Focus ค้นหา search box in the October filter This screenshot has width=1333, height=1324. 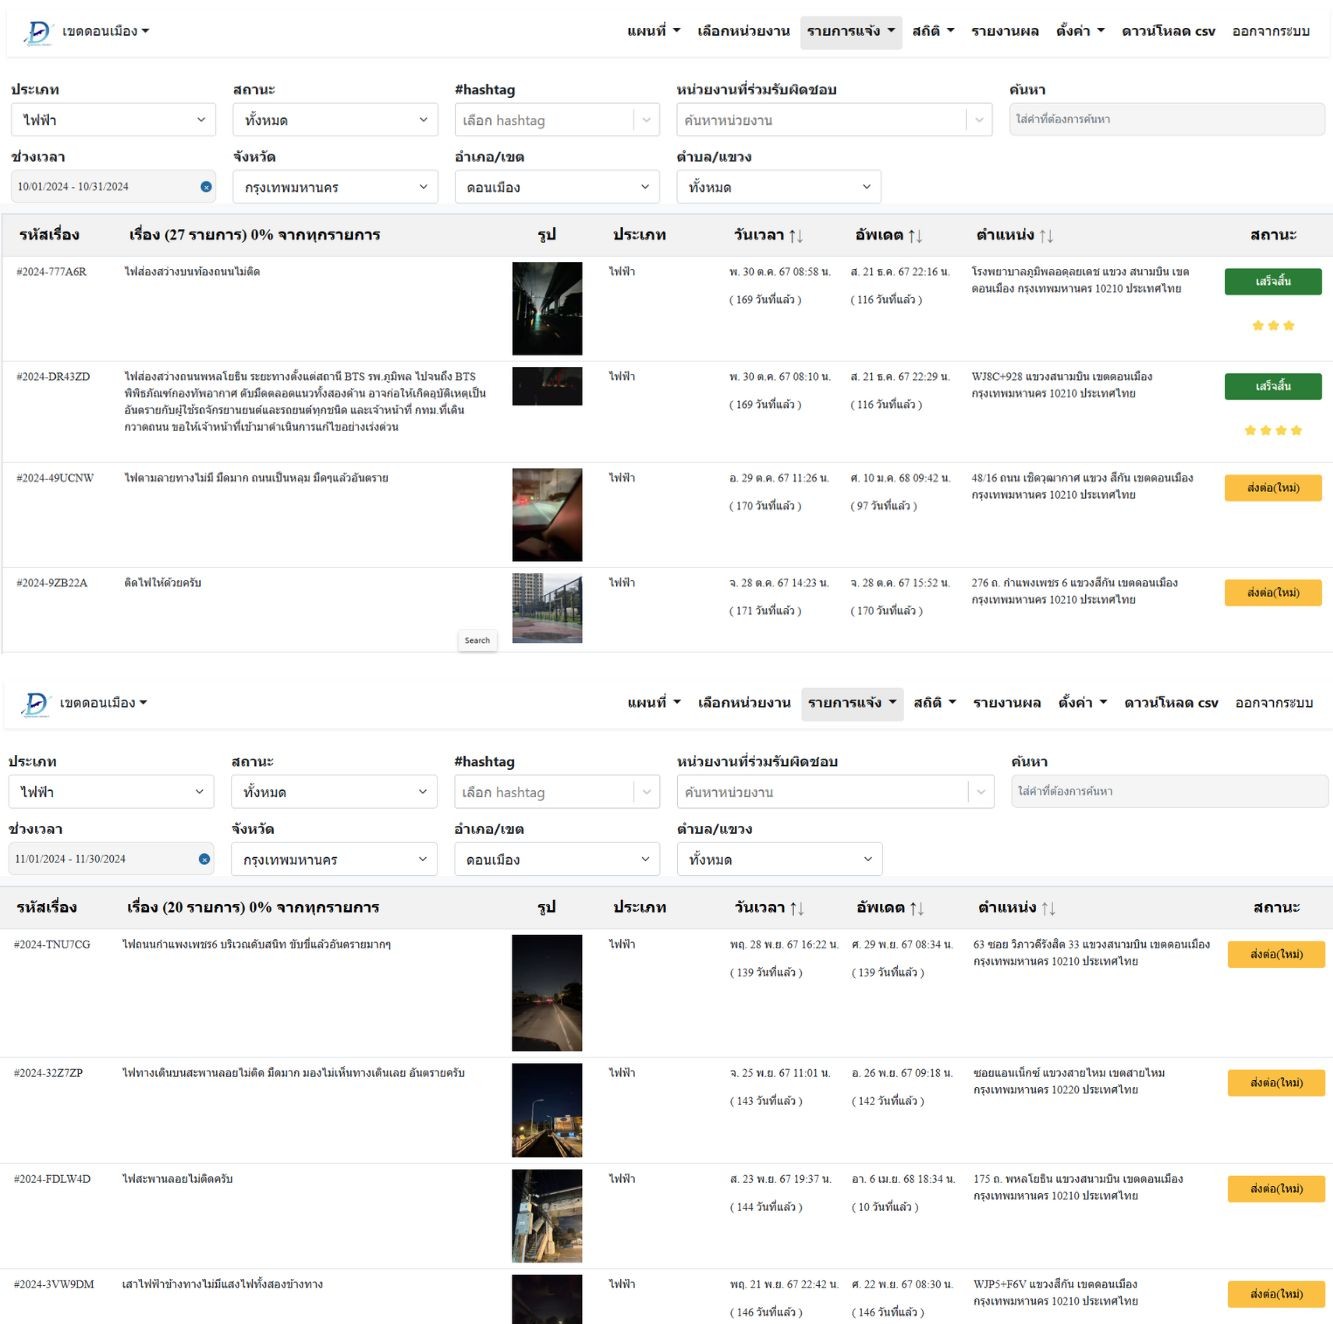point(1167,119)
